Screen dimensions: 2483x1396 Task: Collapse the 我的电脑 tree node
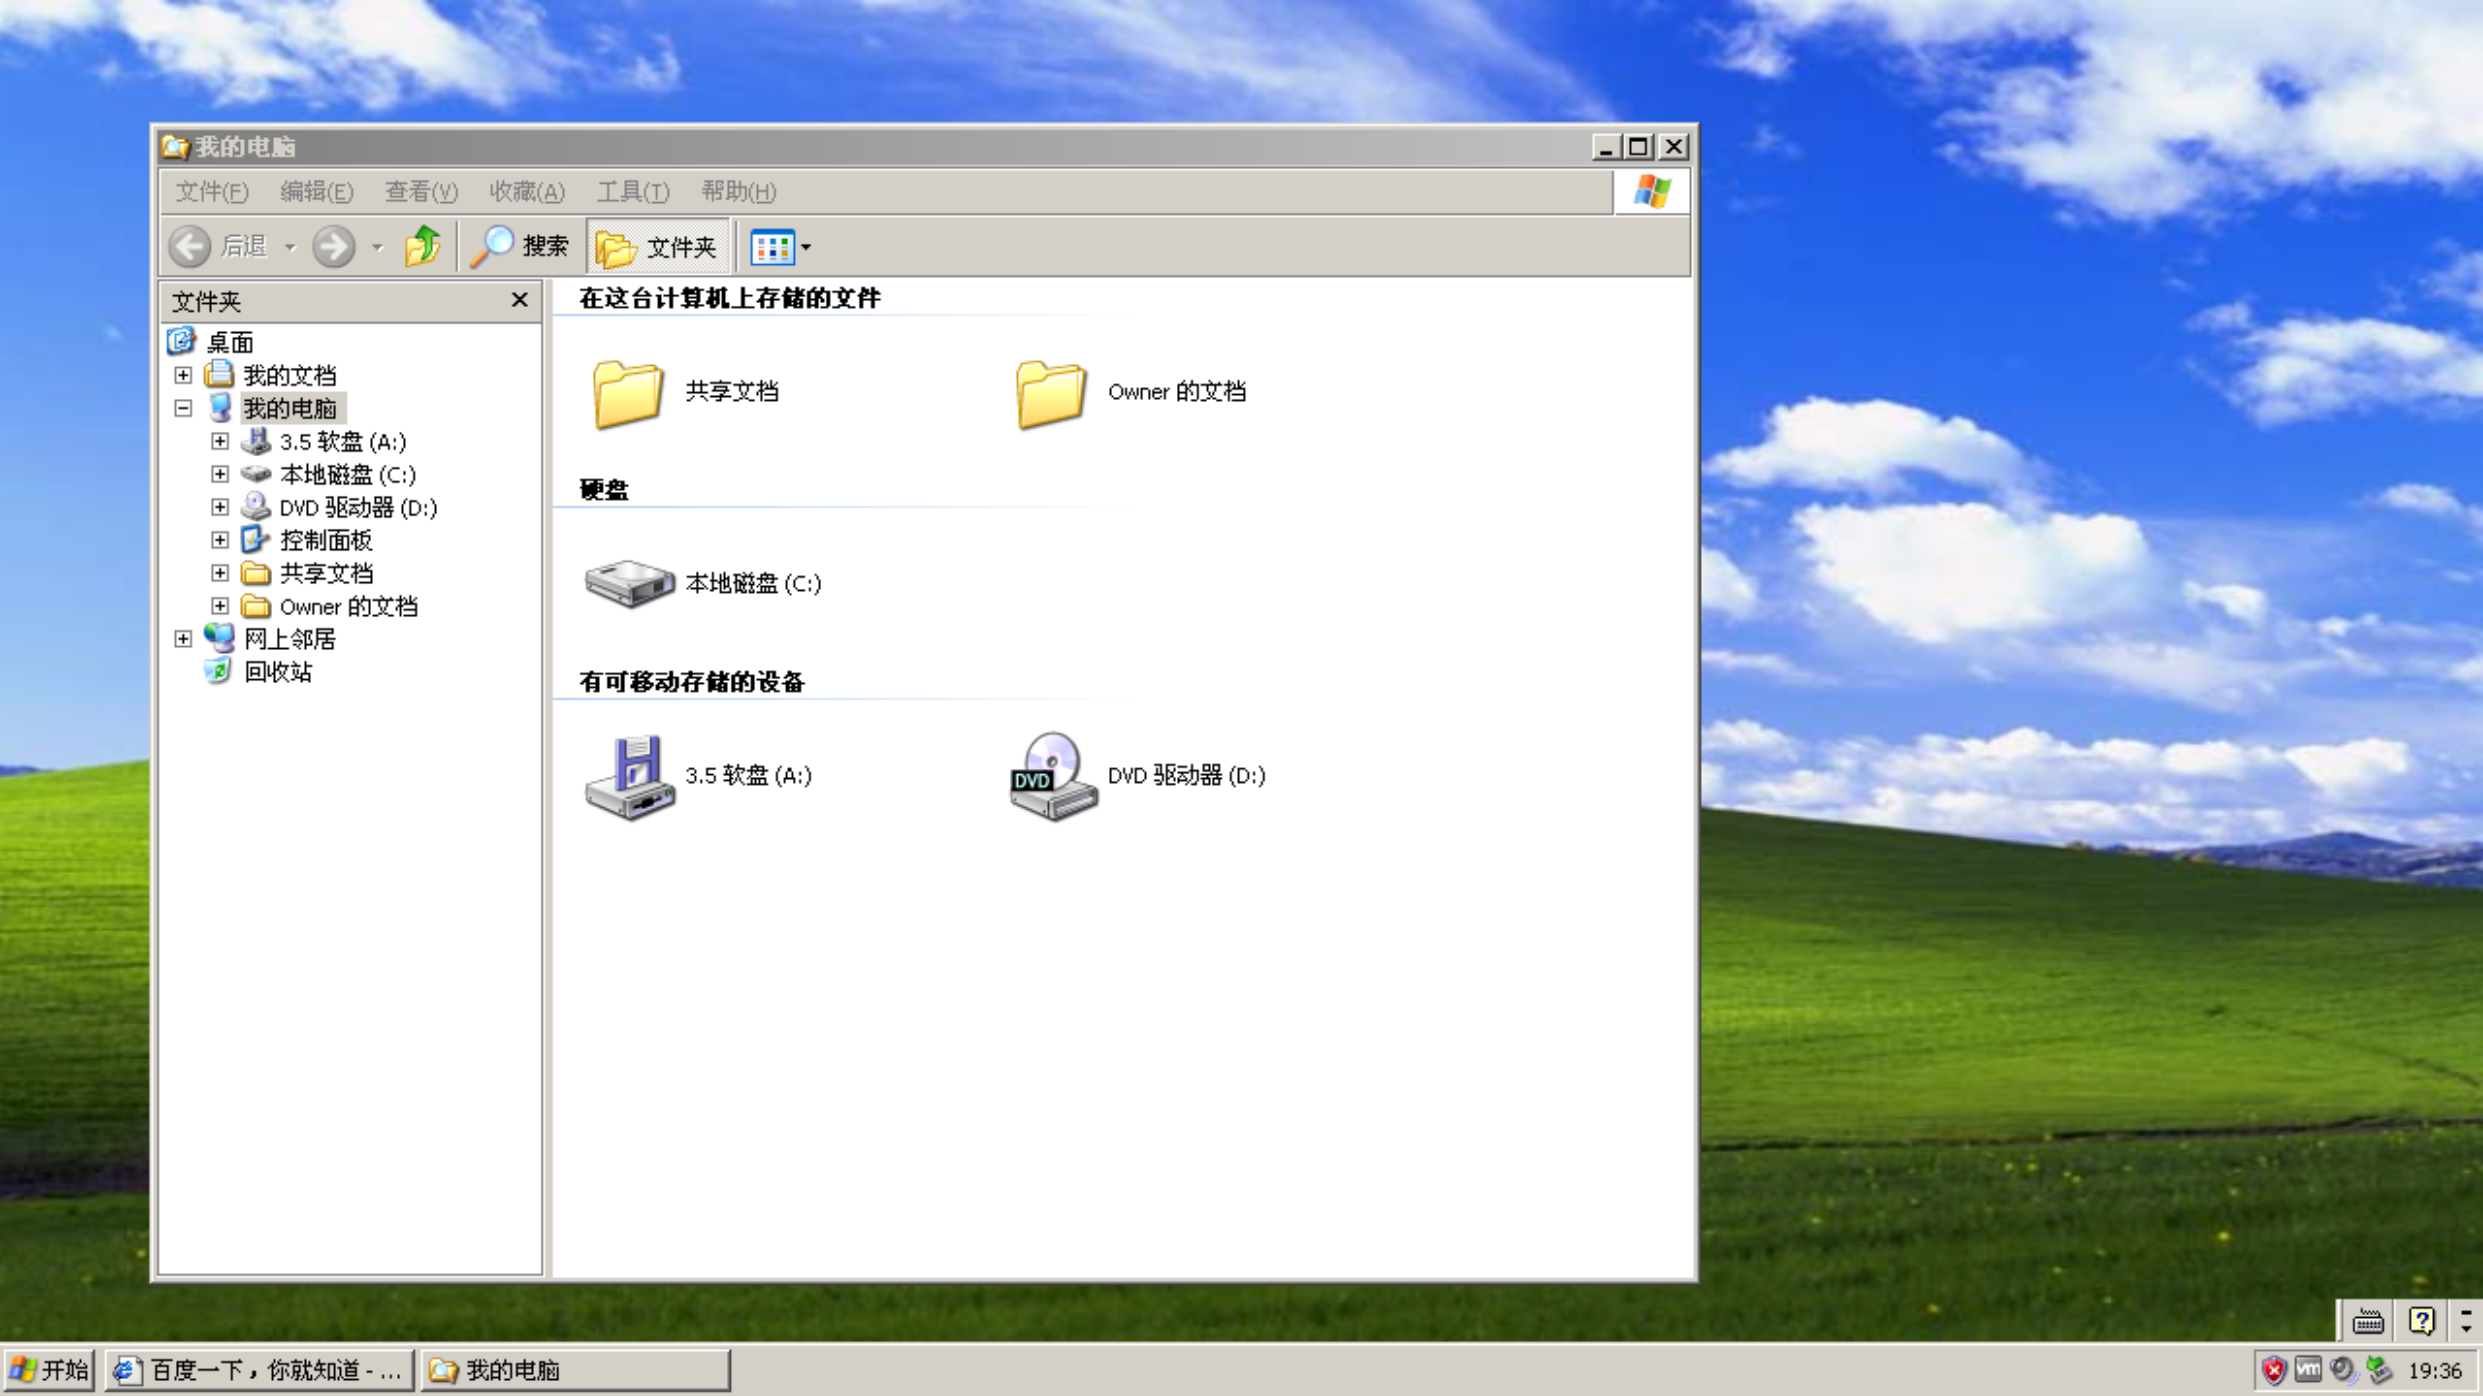183,408
